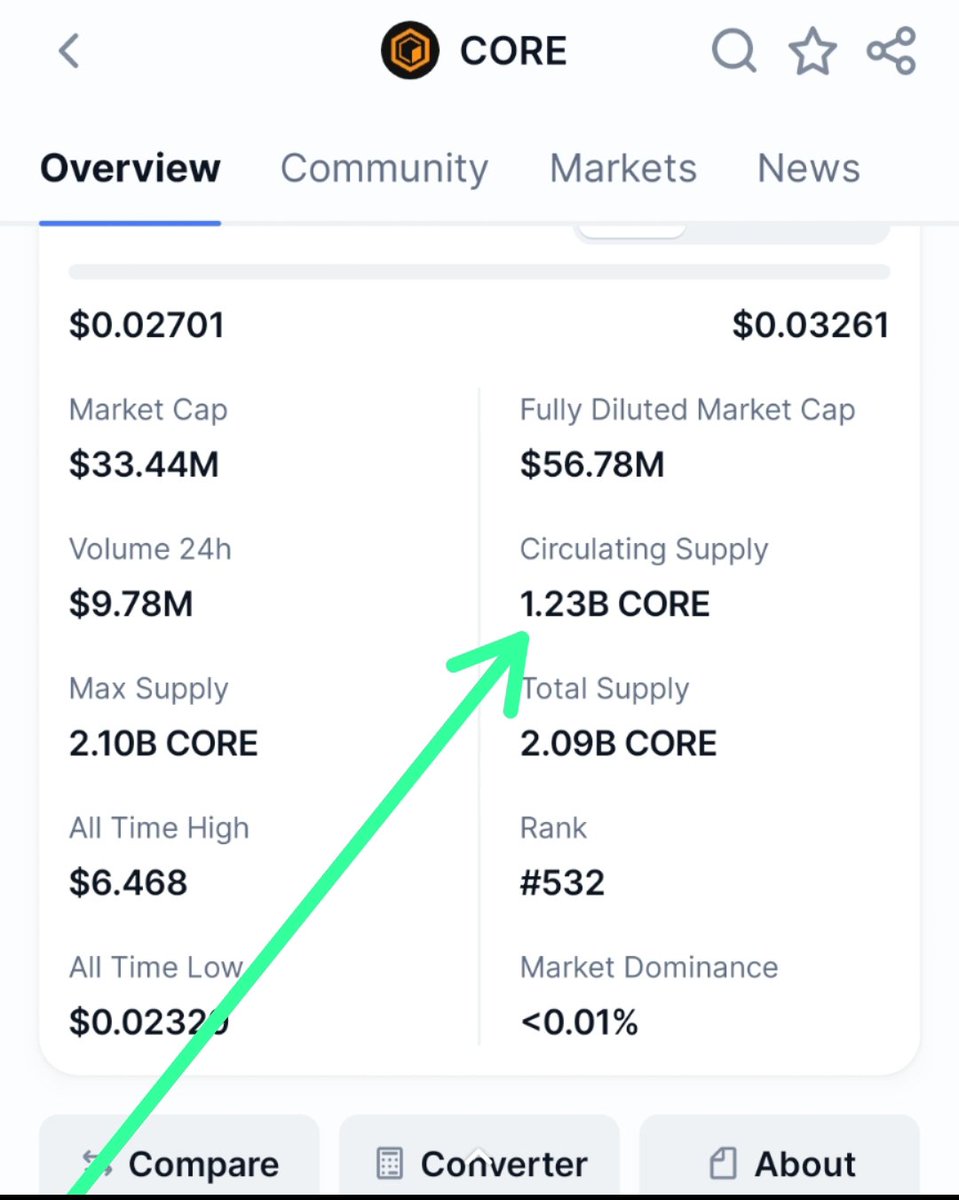959x1200 pixels.
Task: Tap Total Supply value 2.09B CORE
Action: (x=619, y=743)
